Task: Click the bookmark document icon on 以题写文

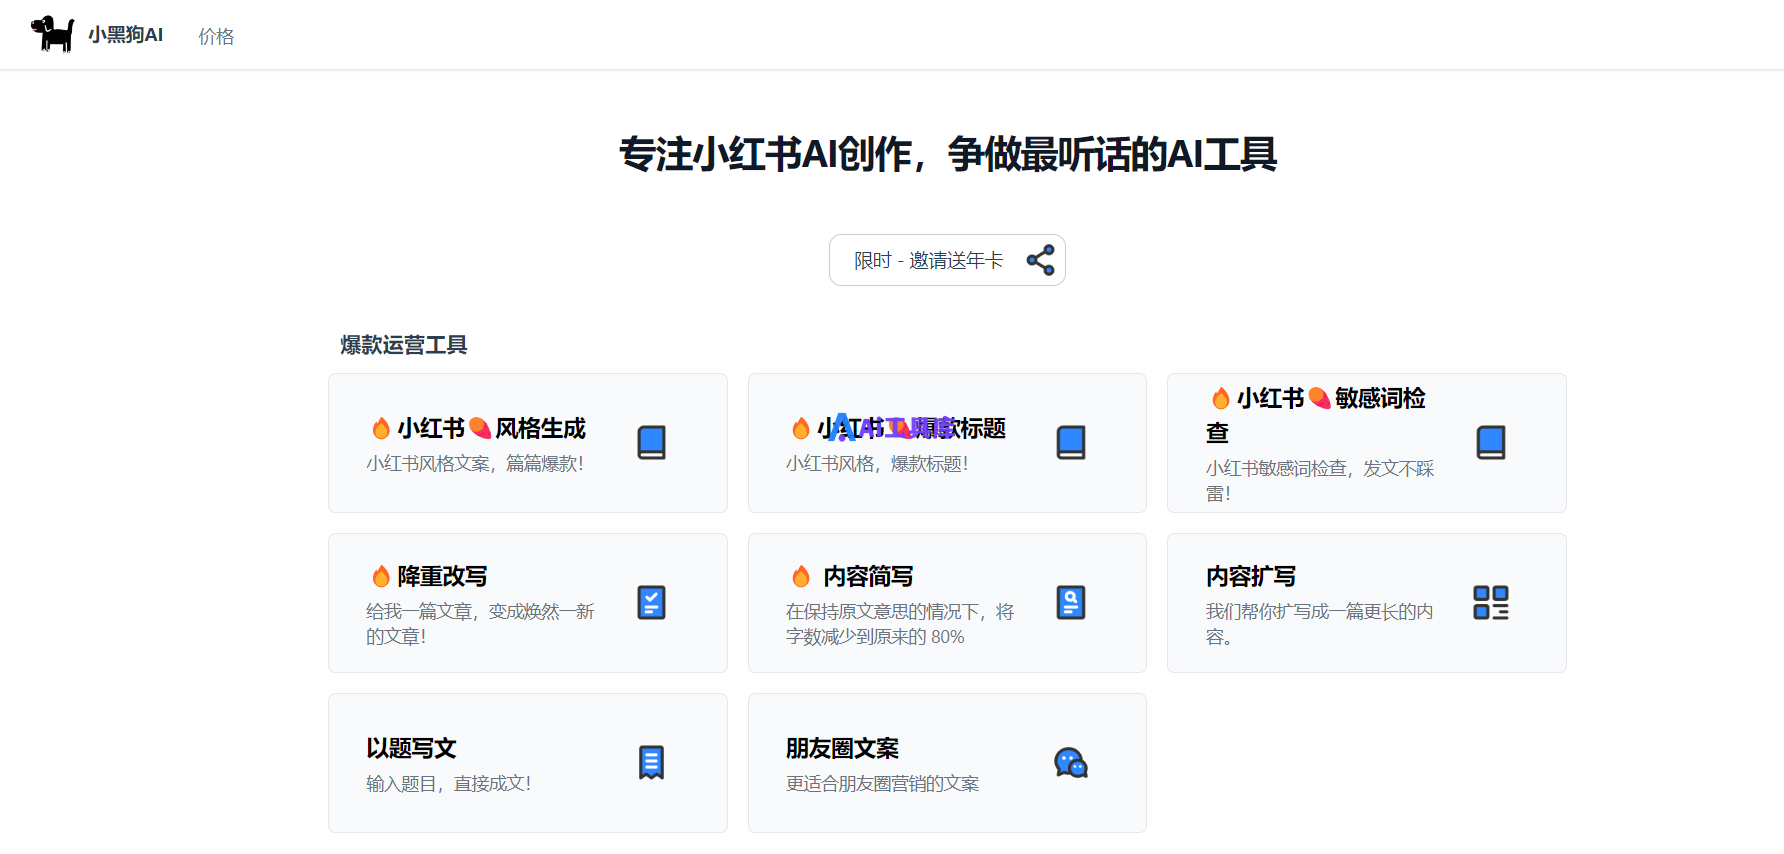Action: click(652, 762)
